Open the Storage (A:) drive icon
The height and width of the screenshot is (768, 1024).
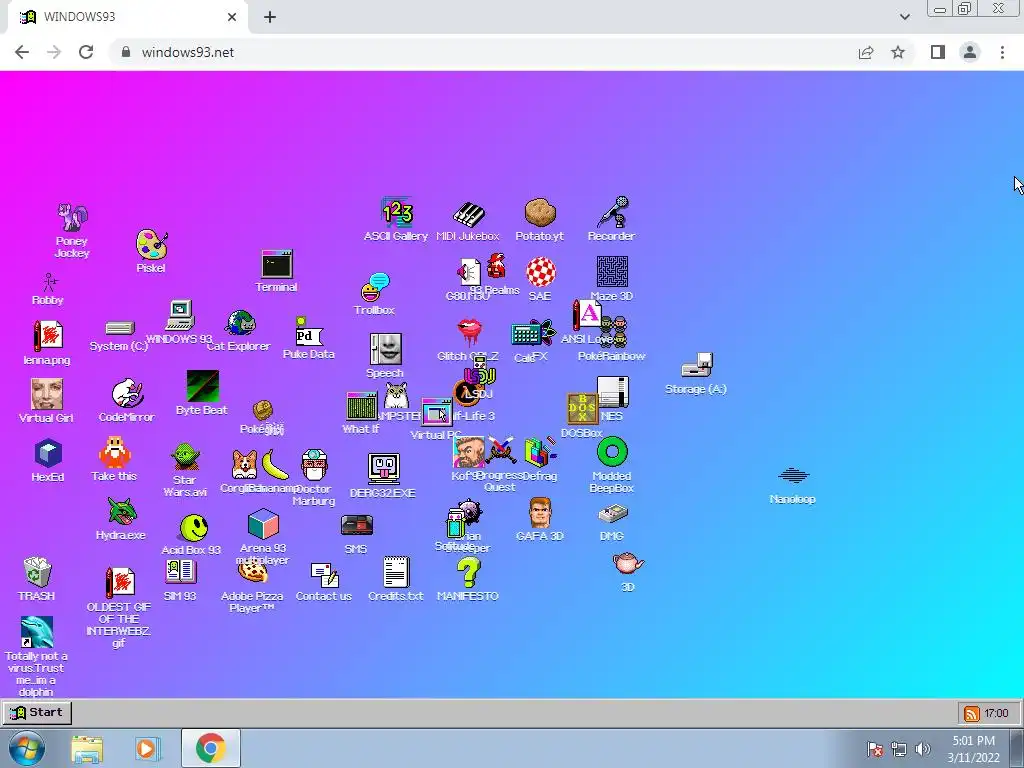697,365
